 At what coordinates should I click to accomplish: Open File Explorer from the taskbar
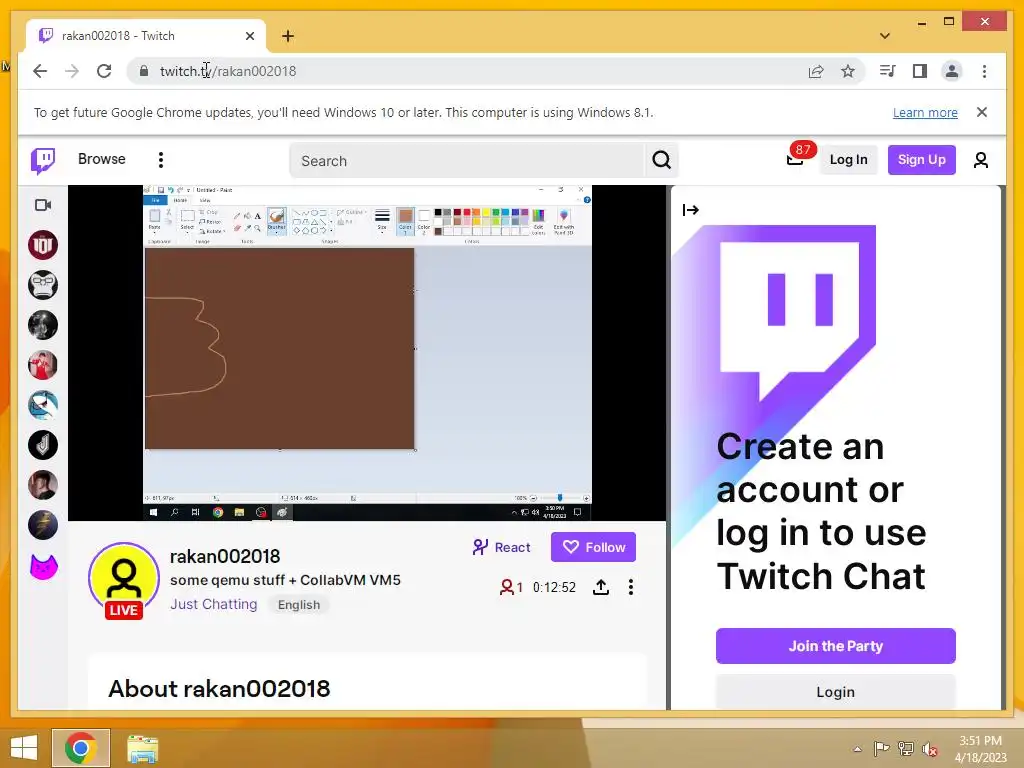pyautogui.click(x=142, y=748)
